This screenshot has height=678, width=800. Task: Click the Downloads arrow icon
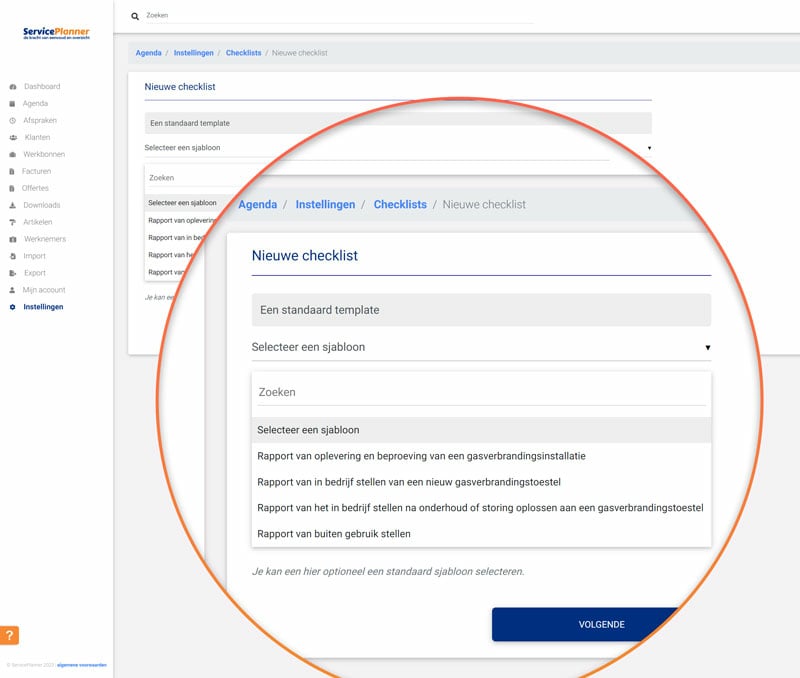click(x=13, y=205)
